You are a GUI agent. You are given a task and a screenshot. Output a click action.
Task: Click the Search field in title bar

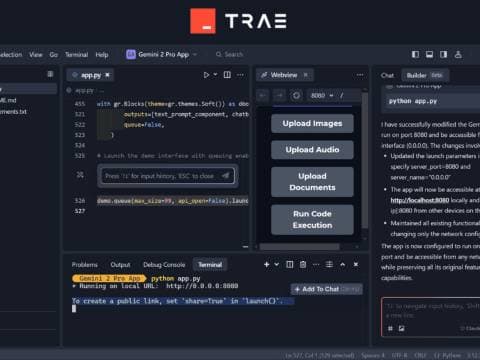[x=230, y=54]
